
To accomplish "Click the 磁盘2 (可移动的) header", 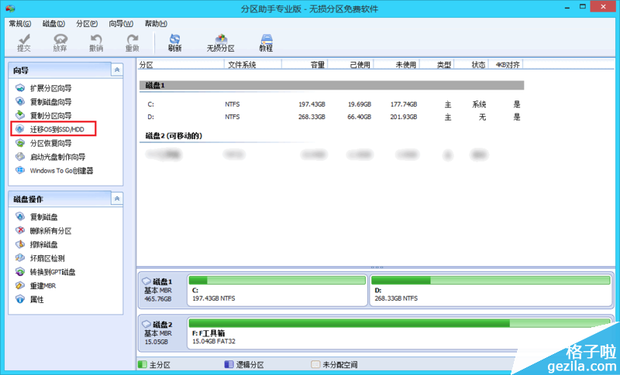I will click(174, 136).
